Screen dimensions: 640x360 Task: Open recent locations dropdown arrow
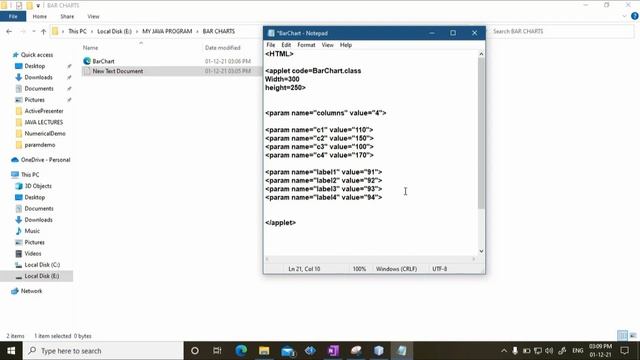pyautogui.click(x=33, y=31)
